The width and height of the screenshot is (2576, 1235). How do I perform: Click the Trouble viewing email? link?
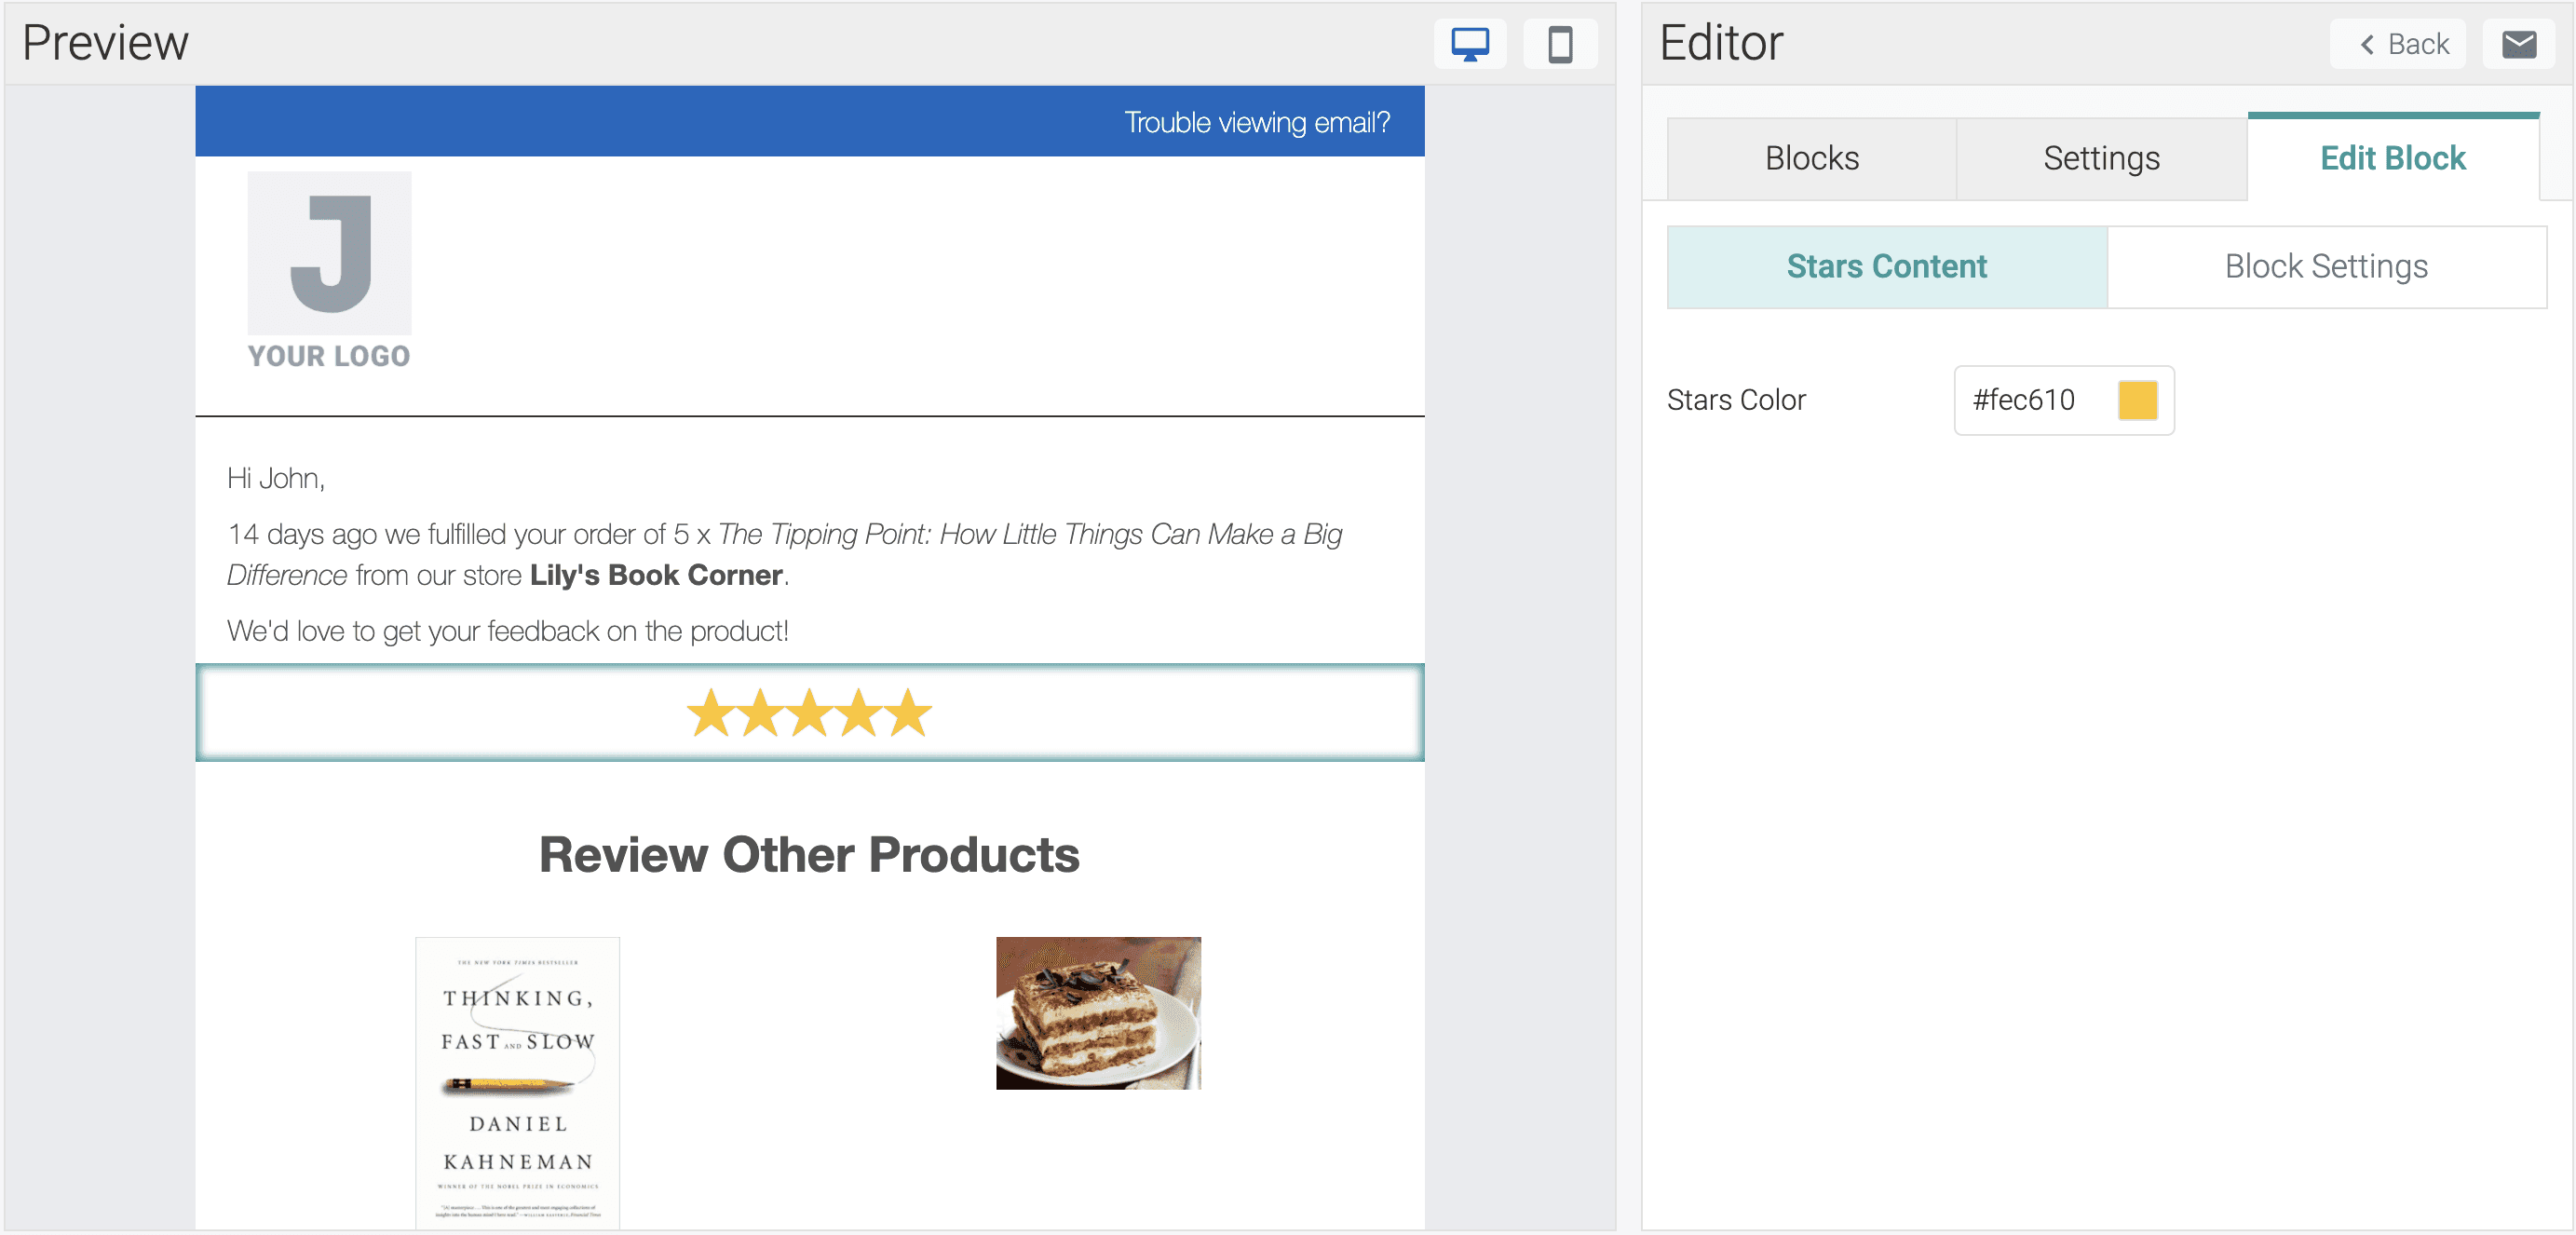click(1256, 122)
